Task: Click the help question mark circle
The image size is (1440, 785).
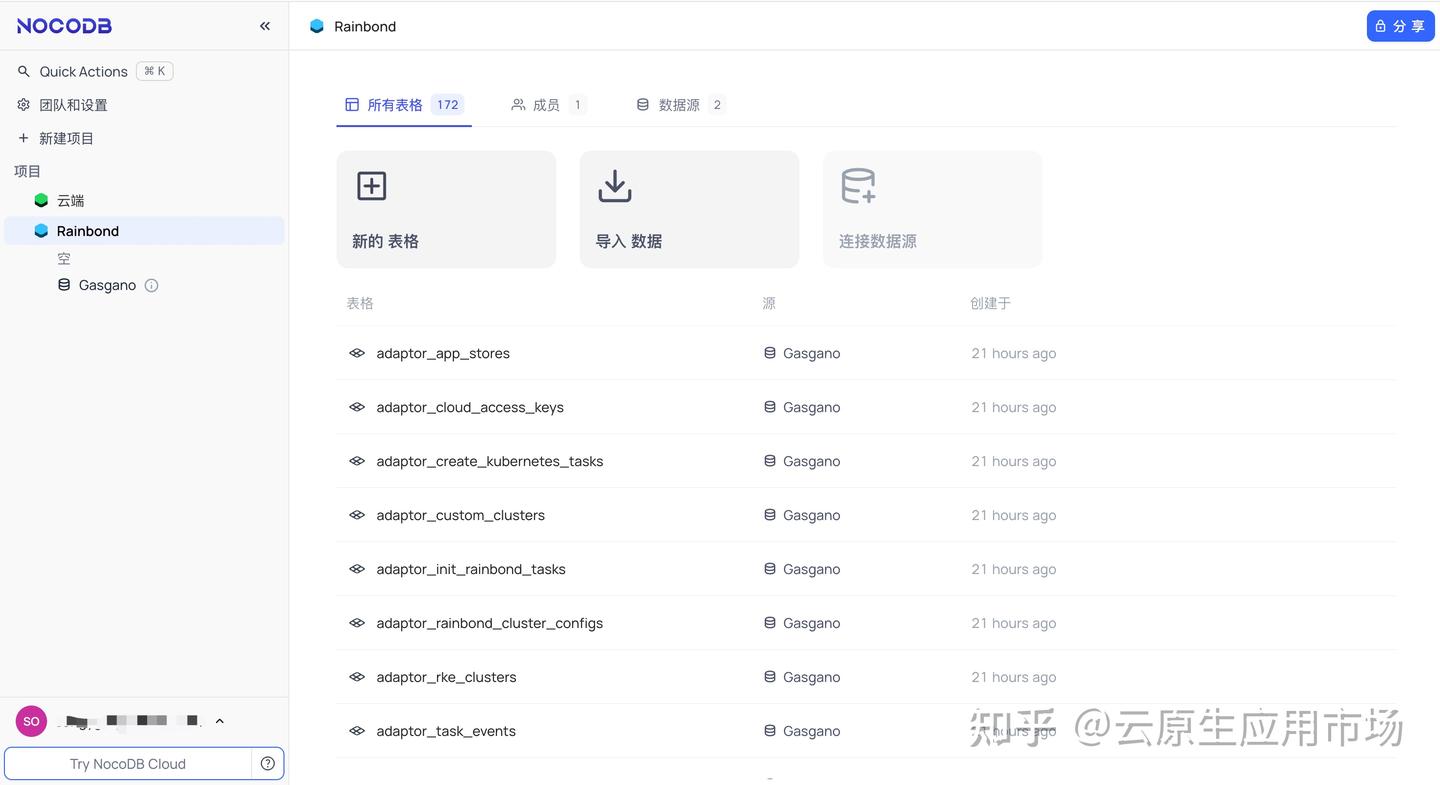Action: [x=267, y=763]
